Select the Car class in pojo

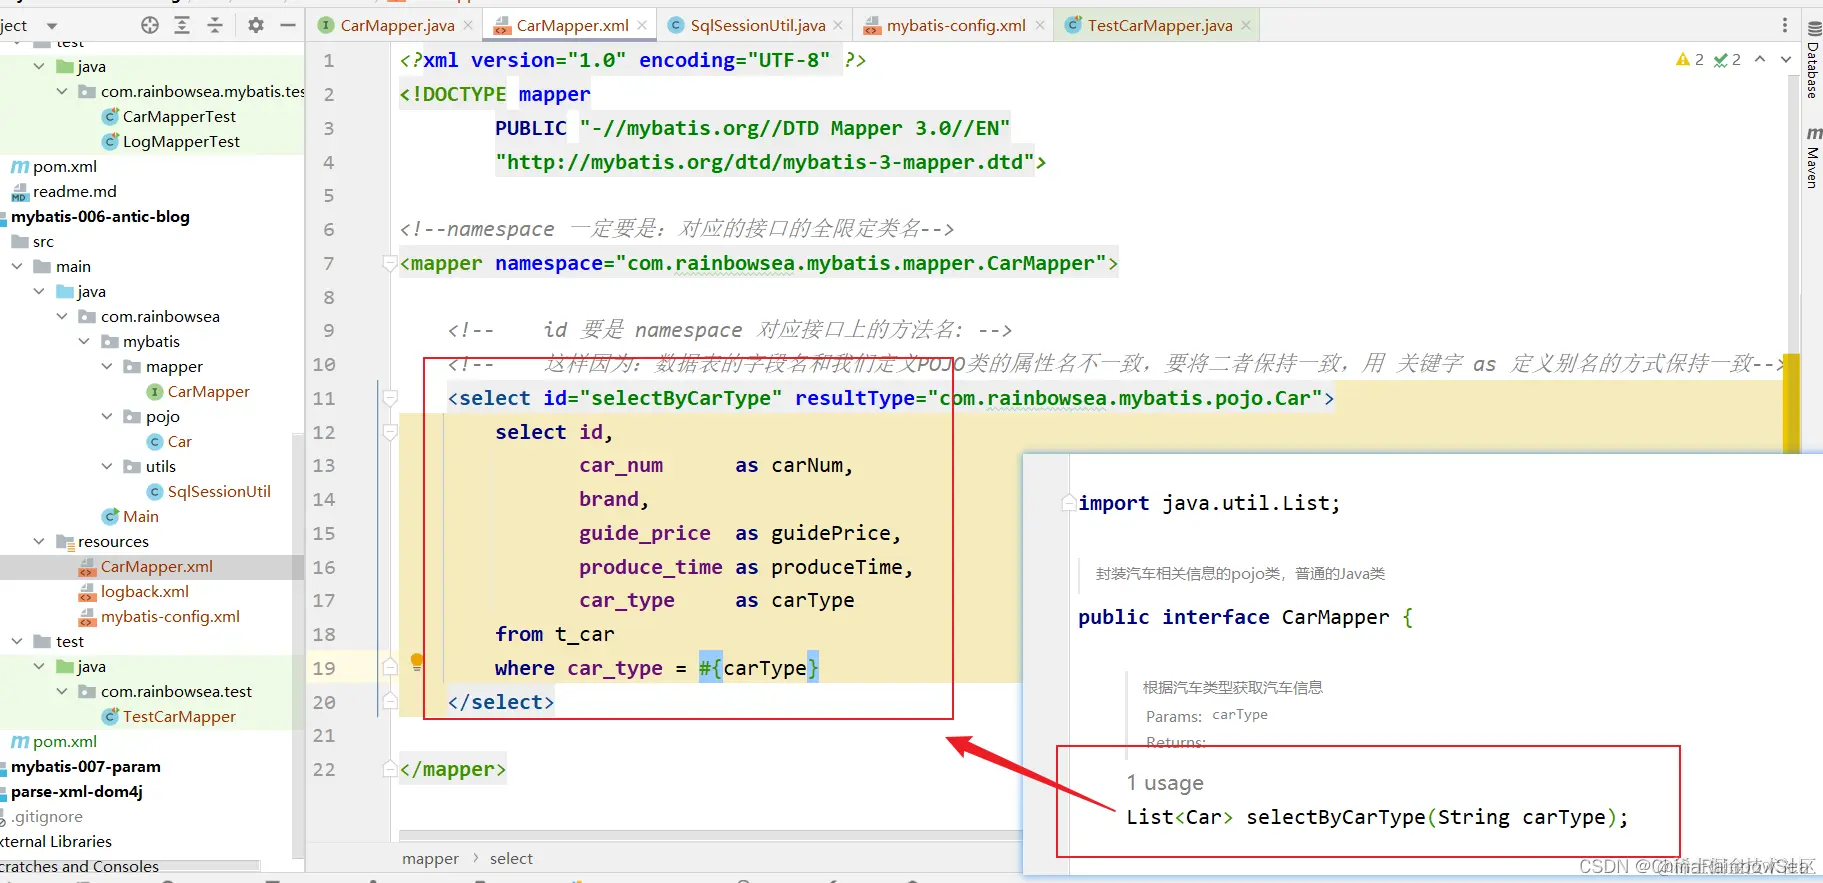[179, 441]
